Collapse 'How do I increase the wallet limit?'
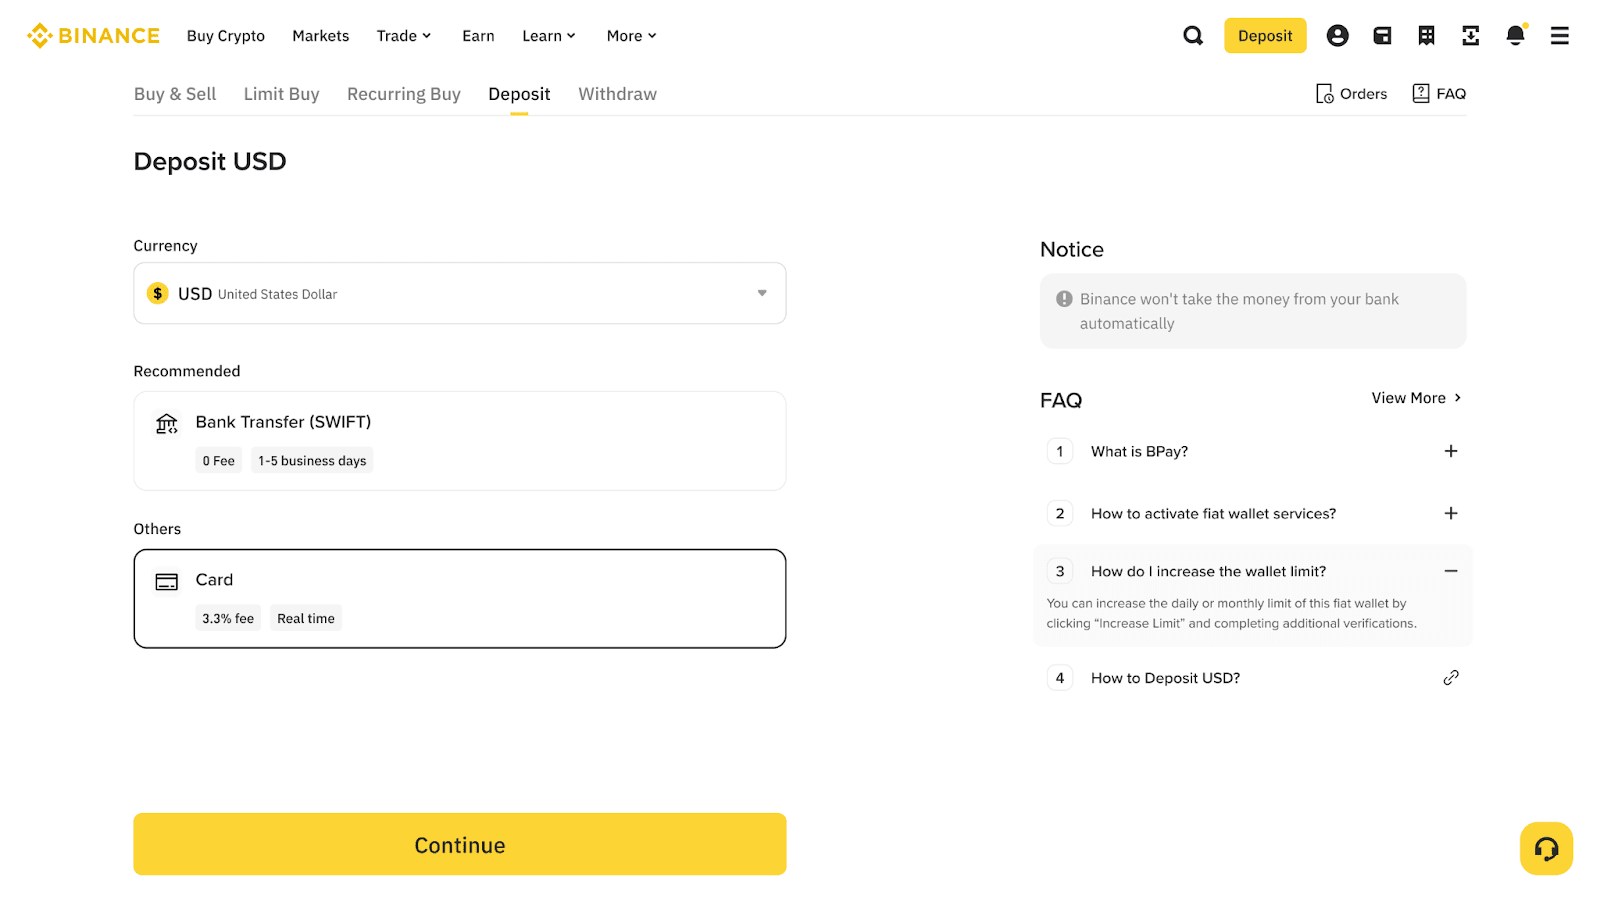The width and height of the screenshot is (1600, 902). tap(1450, 571)
